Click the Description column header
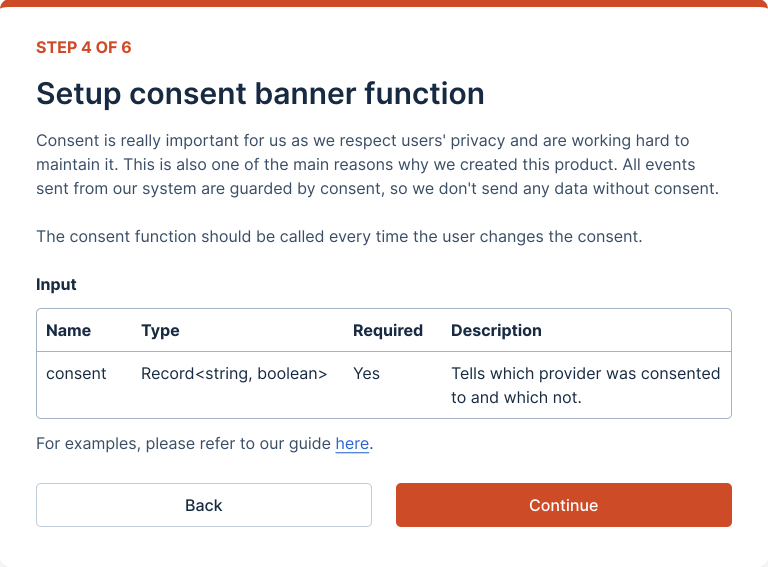This screenshot has height=567, width=768. pyautogui.click(x=496, y=330)
